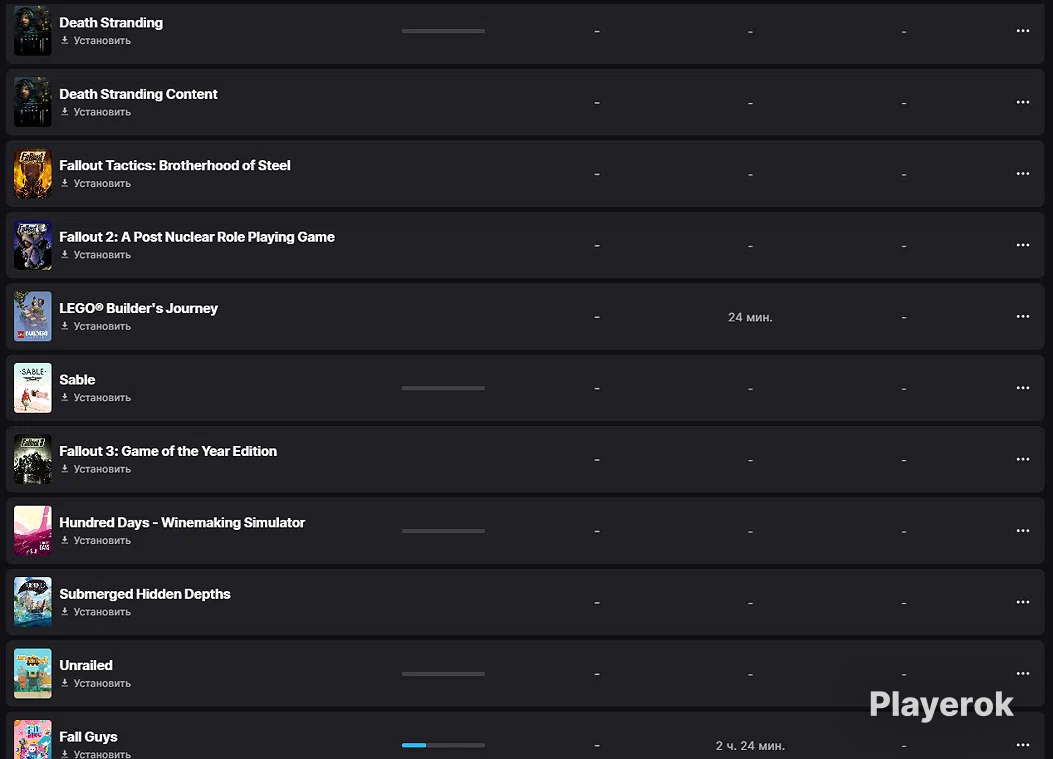
Task: Open the Hundred Days cover thumbnail
Action: (33, 531)
